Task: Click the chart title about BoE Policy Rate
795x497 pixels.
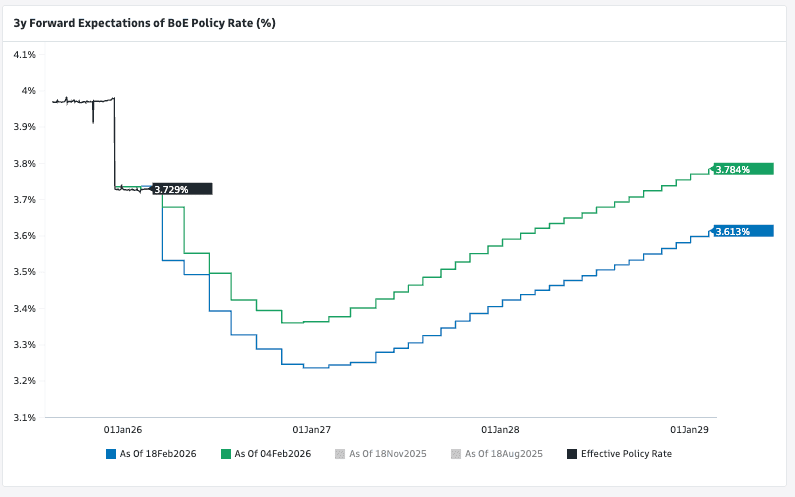Action: 144,22
